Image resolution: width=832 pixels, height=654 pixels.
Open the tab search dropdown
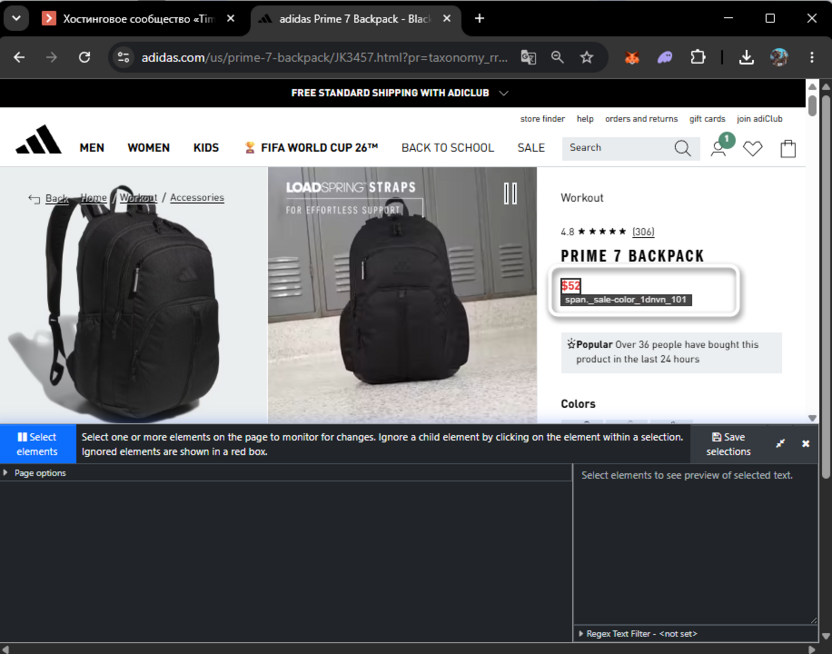tap(16, 19)
